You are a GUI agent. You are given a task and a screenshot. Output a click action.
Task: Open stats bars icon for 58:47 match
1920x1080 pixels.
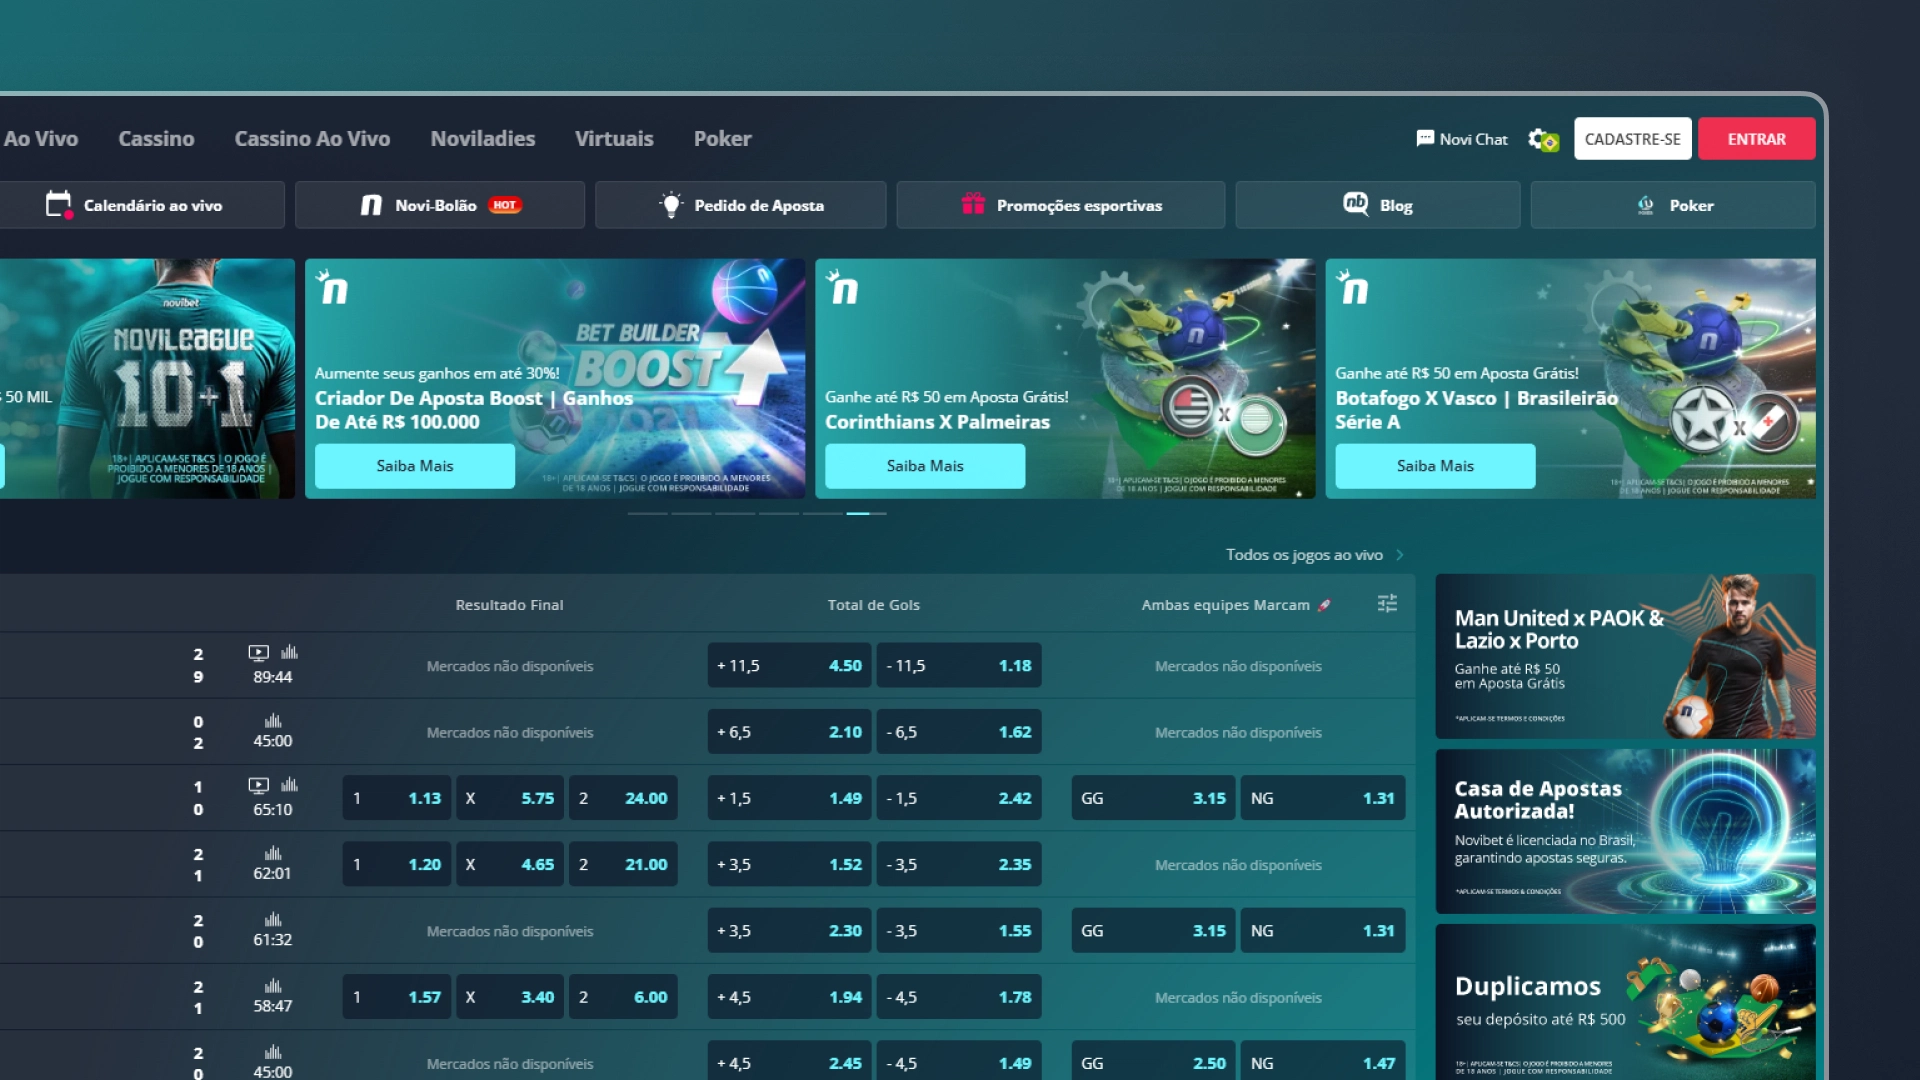tap(273, 986)
